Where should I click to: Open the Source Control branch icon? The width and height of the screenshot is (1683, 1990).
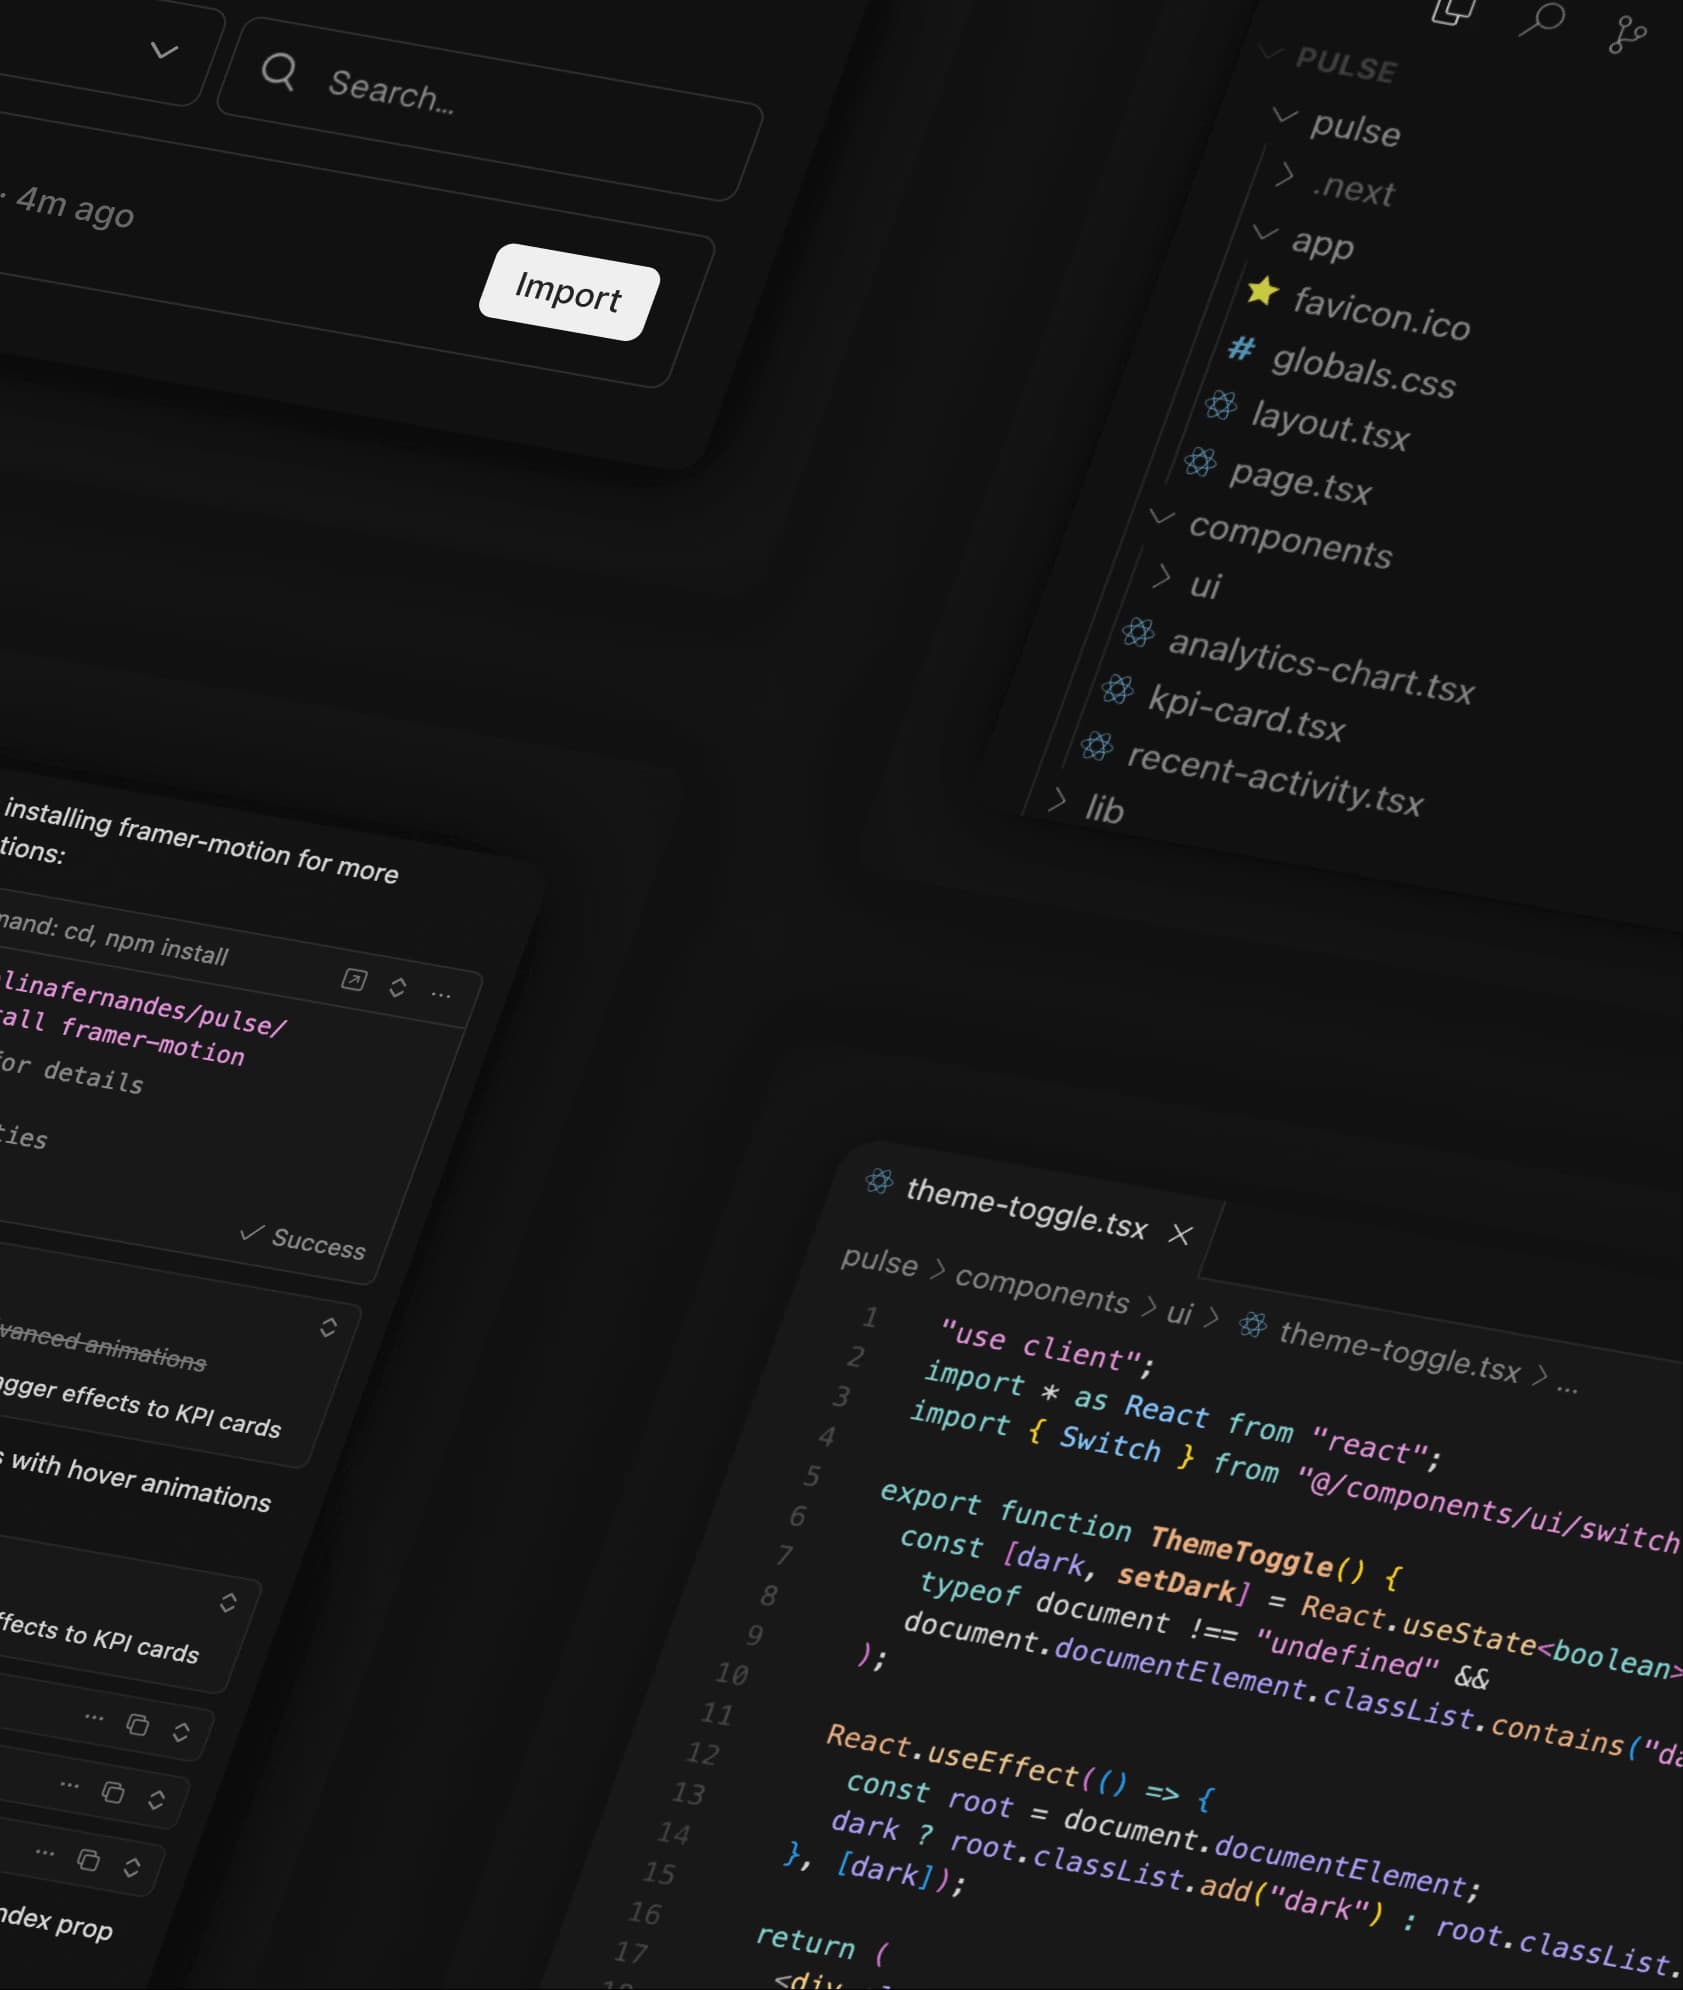tap(1627, 35)
